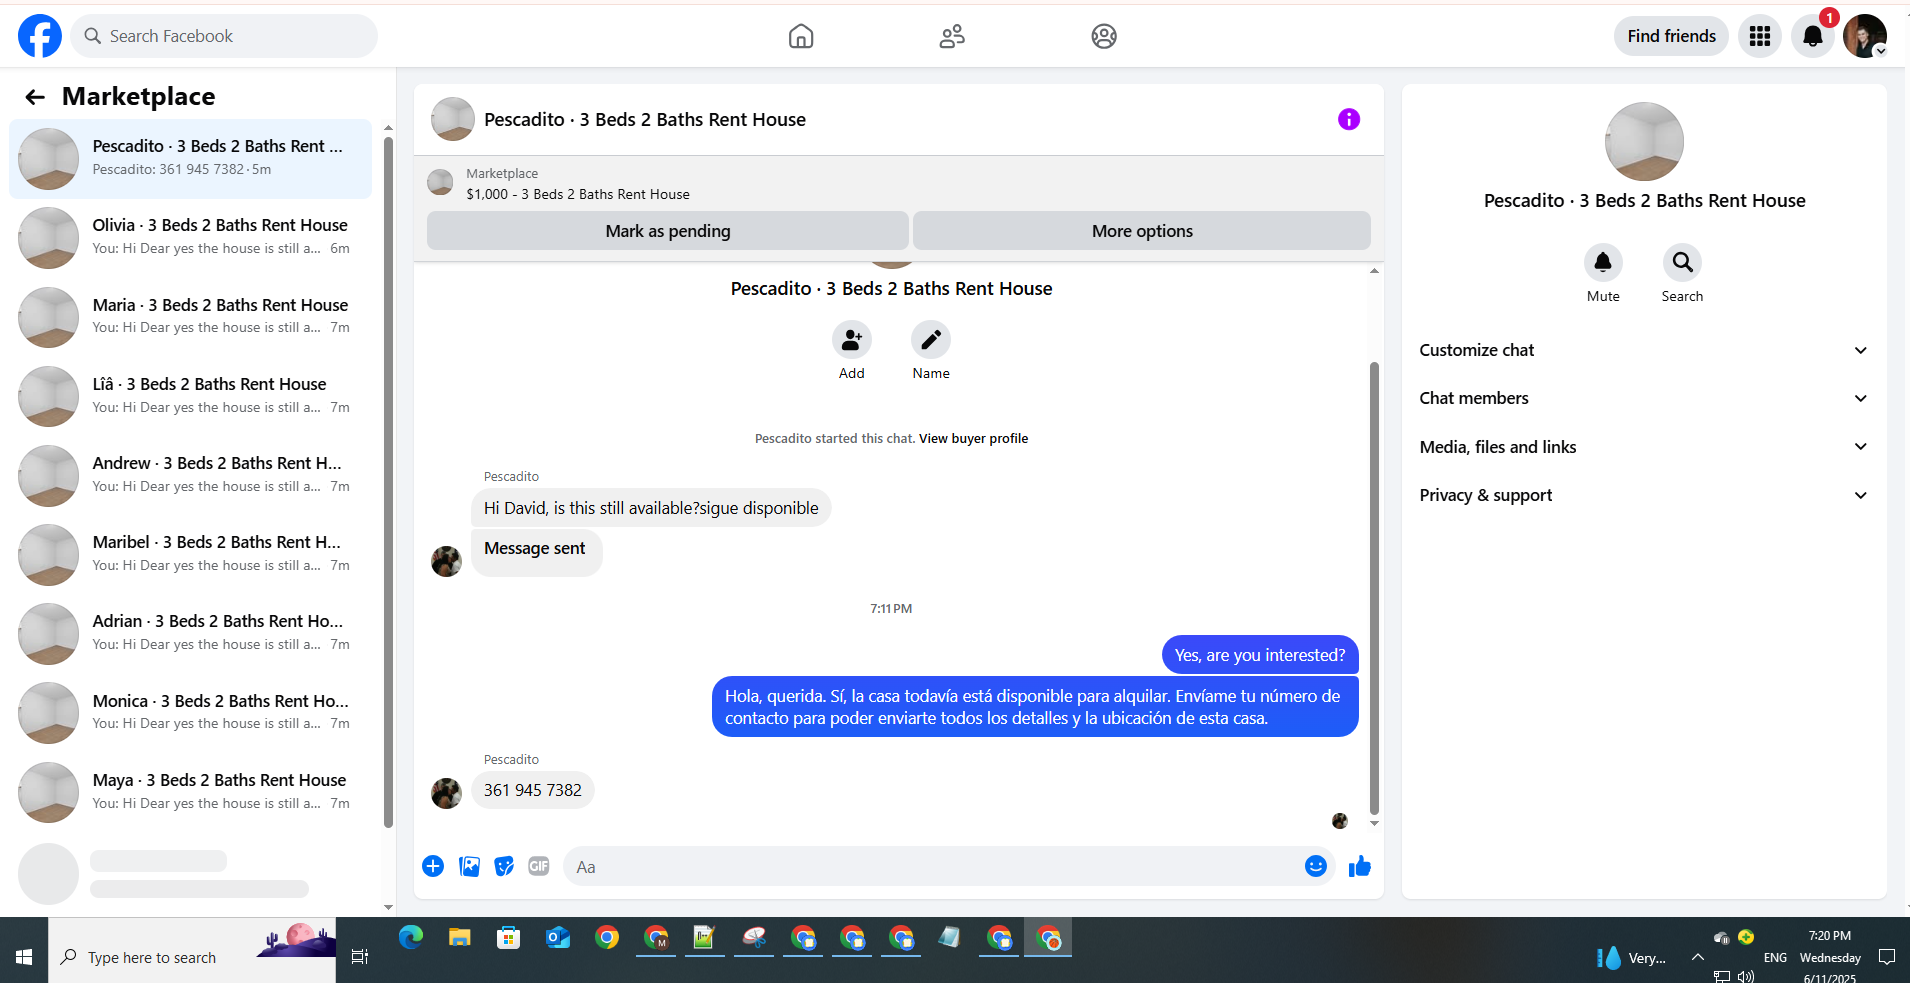Open Maribel conversation in list
This screenshot has height=983, width=1910.
pyautogui.click(x=190, y=554)
